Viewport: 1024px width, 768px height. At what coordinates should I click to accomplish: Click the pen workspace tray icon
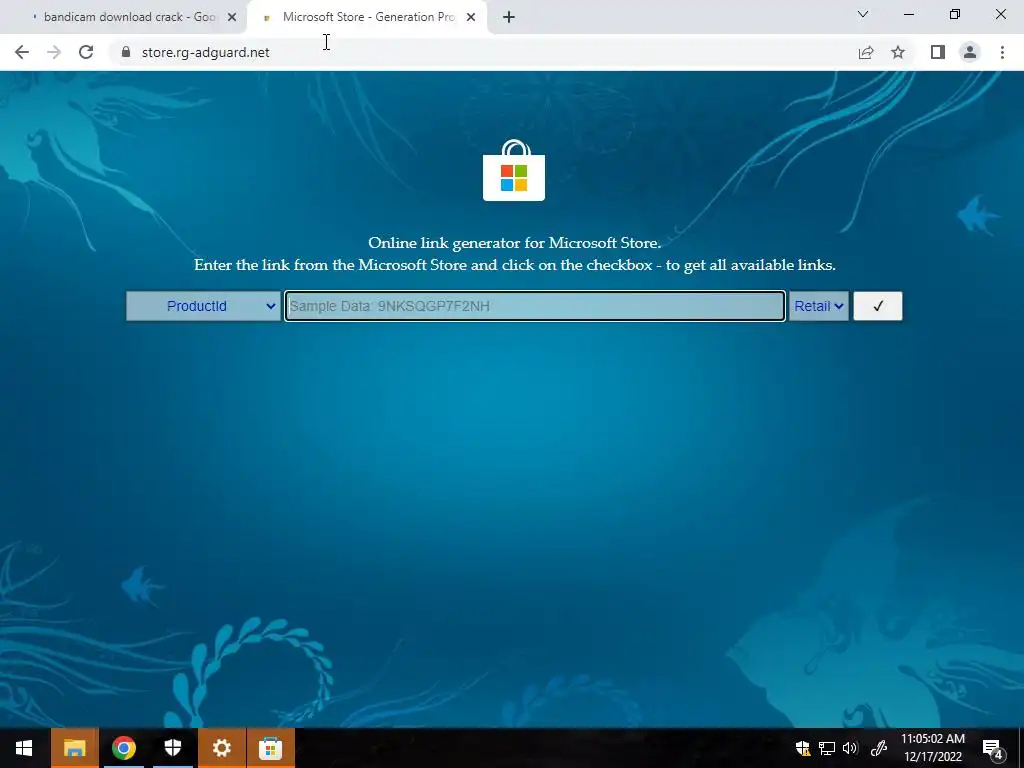pos(878,748)
